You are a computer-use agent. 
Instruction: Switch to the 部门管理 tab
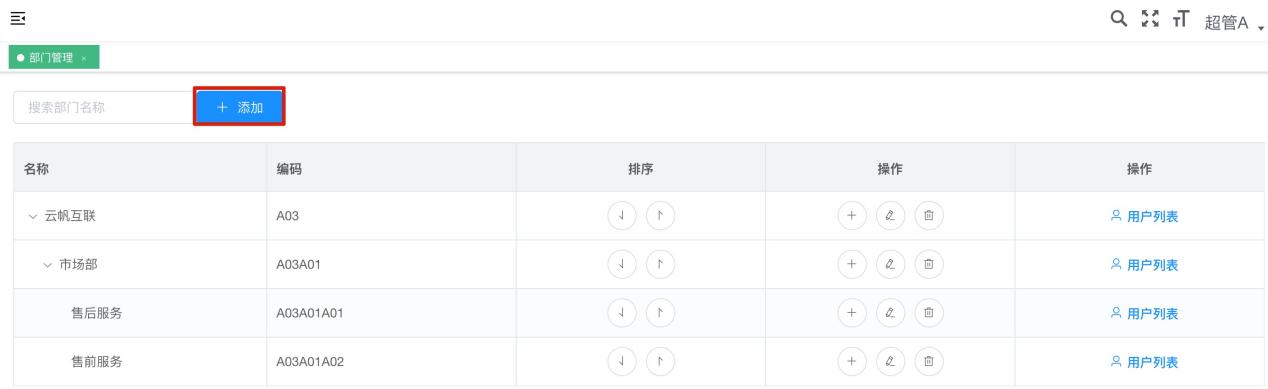(x=50, y=58)
